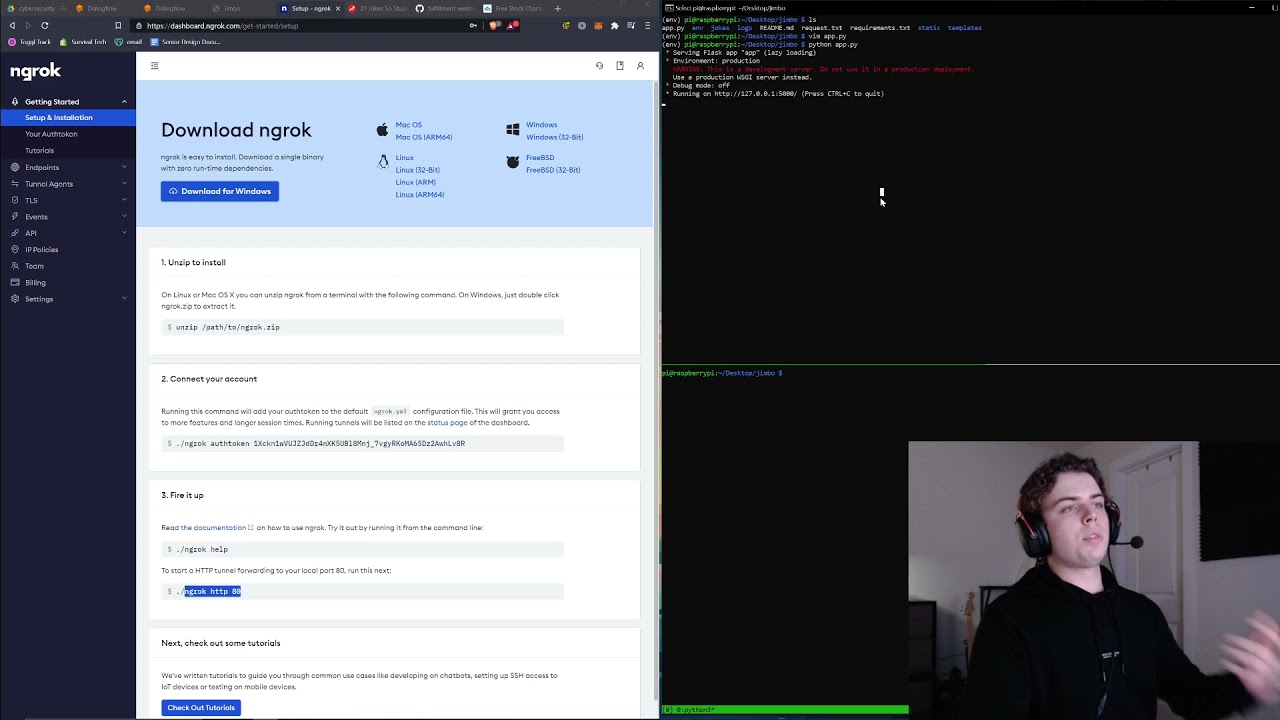Viewport: 1280px width, 720px height.
Task: Open the Linux (ARM) download link
Action: (x=415, y=182)
